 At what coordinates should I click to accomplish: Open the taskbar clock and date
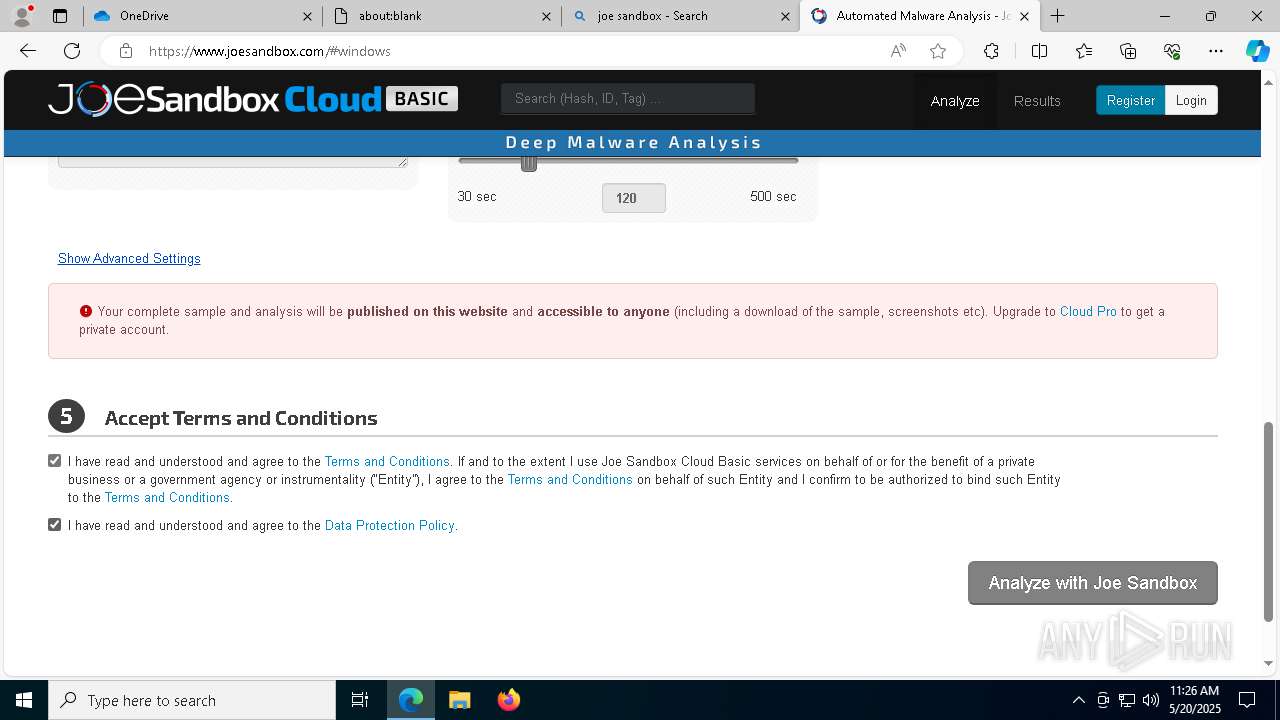click(1195, 700)
